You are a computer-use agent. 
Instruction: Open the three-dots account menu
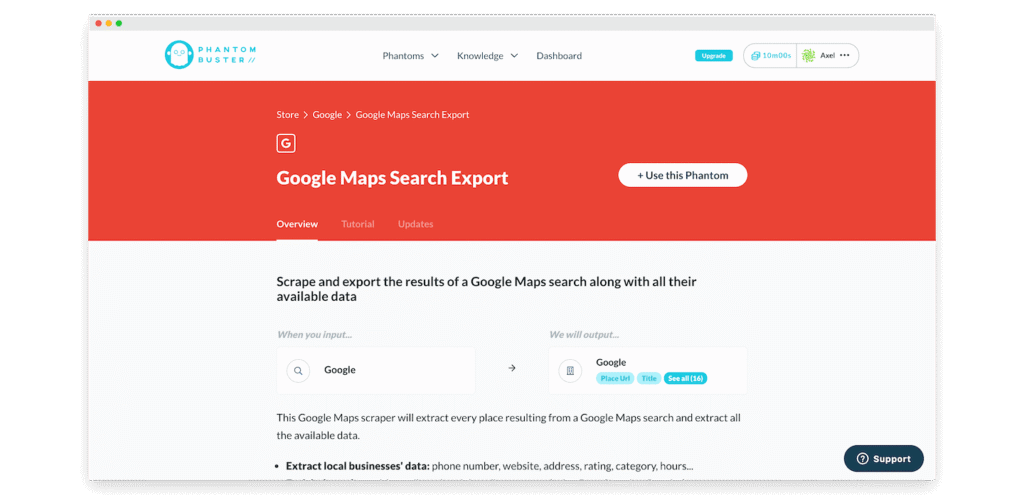point(844,56)
